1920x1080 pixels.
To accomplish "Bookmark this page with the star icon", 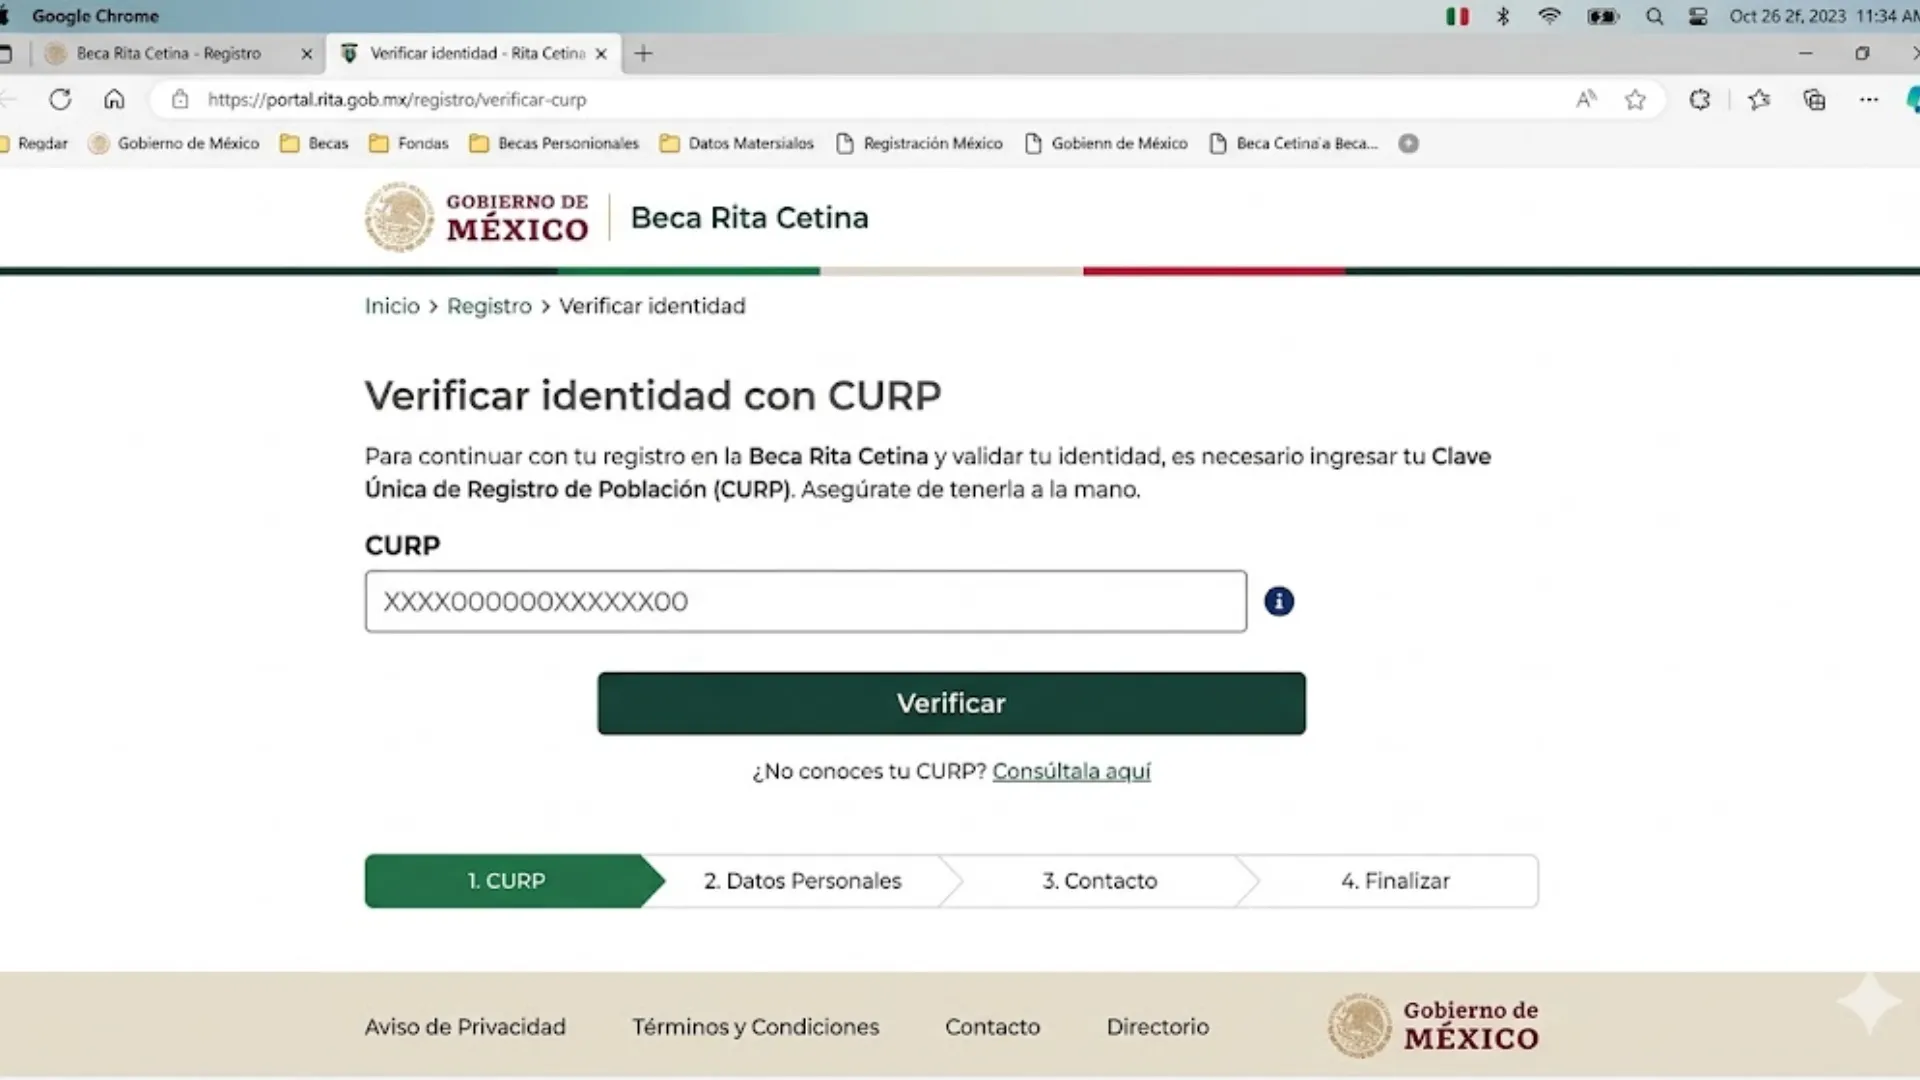I will (x=1635, y=99).
